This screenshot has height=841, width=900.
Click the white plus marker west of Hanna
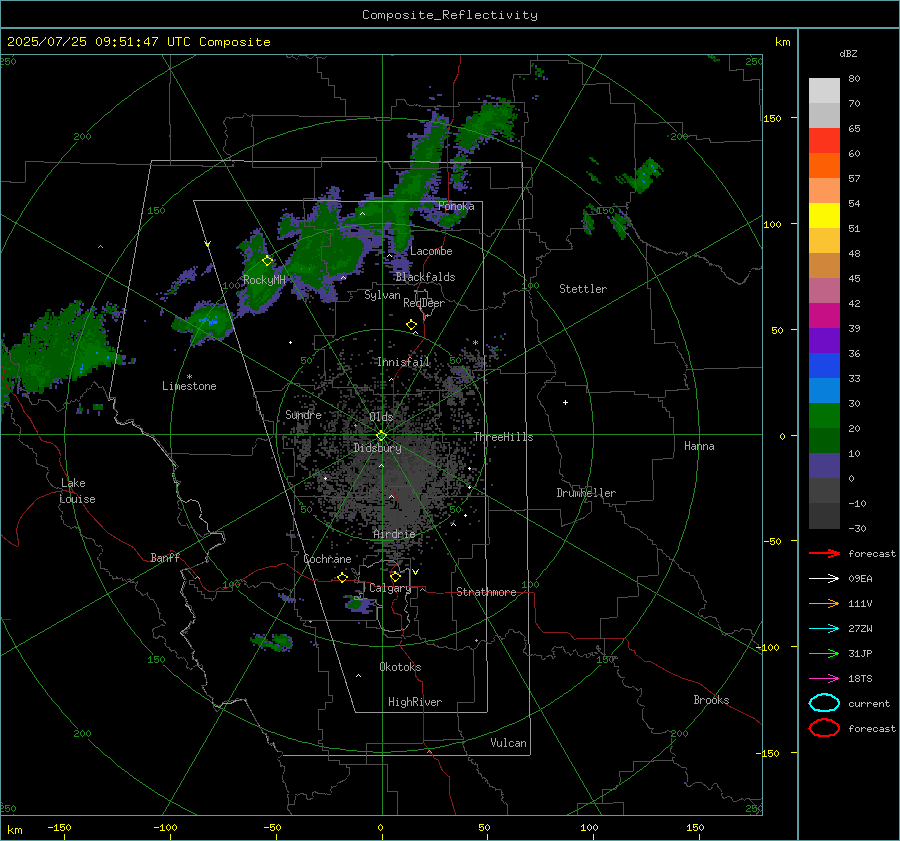565,402
